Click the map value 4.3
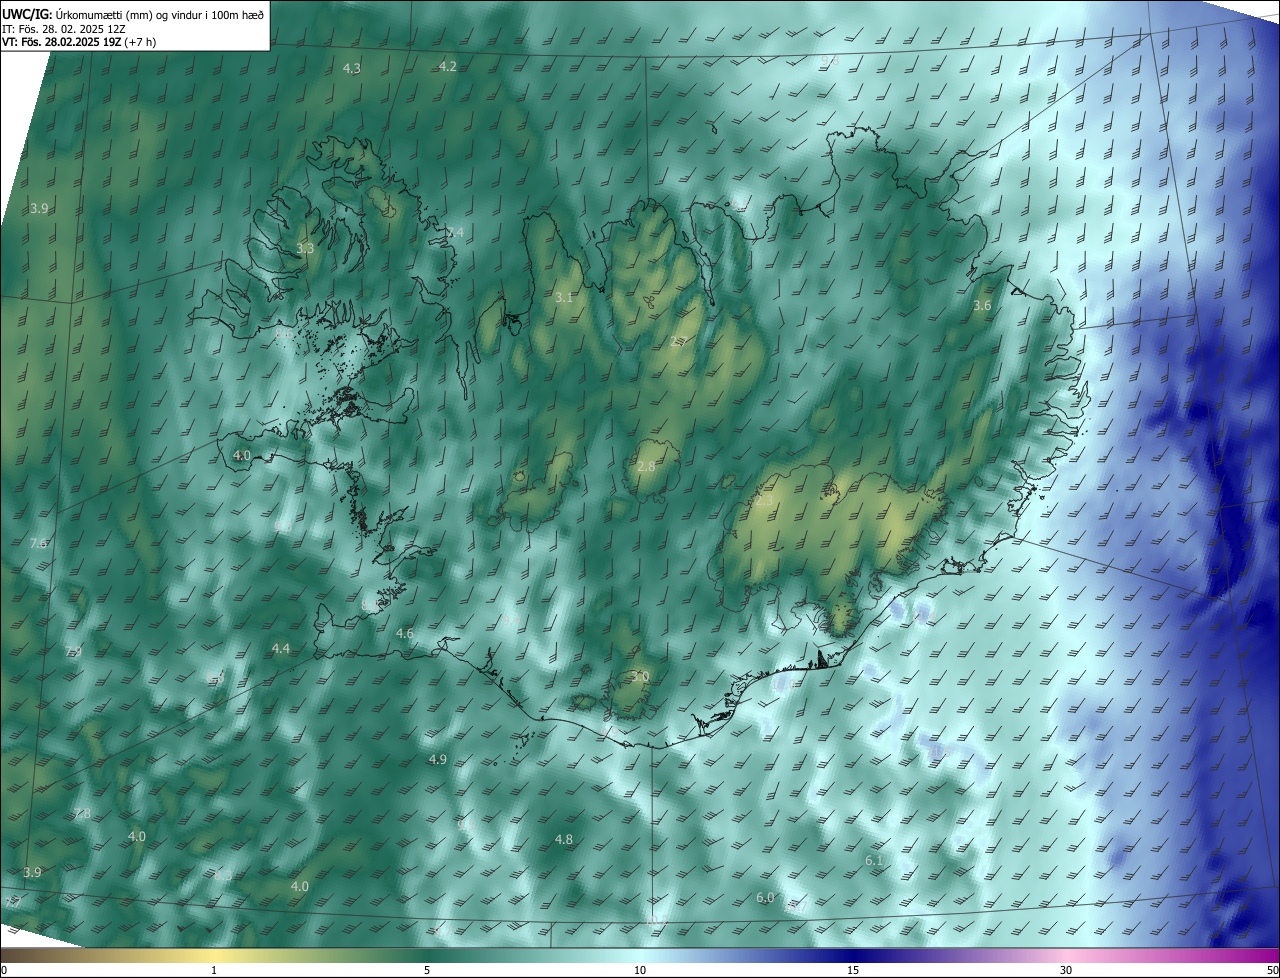Image resolution: width=1280 pixels, height=978 pixels. pyautogui.click(x=352, y=68)
